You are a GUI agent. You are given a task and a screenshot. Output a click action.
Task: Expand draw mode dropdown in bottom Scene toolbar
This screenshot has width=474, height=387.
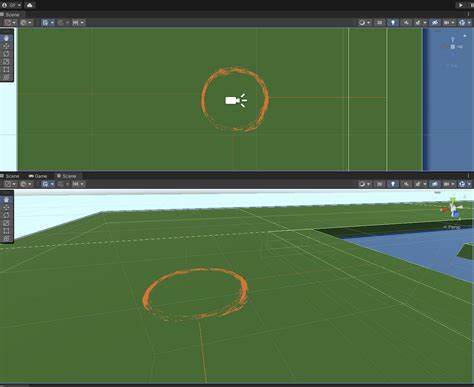click(x=368, y=184)
